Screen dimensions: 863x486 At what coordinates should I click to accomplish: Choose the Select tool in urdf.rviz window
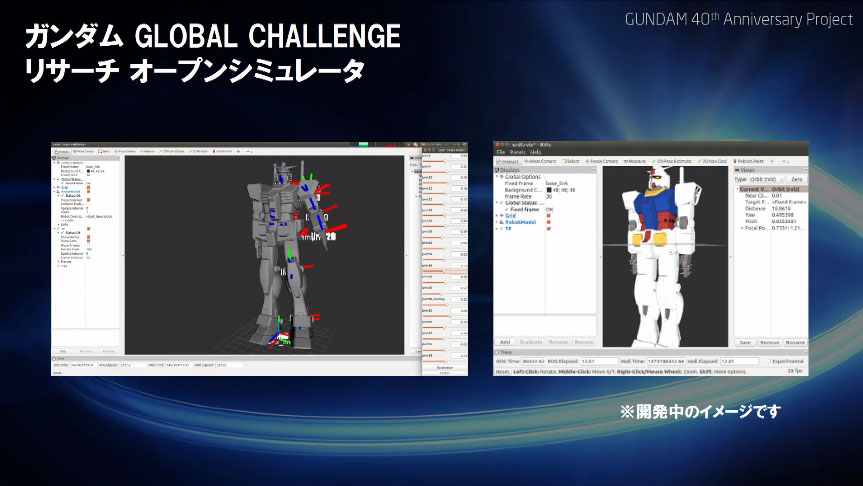[571, 161]
